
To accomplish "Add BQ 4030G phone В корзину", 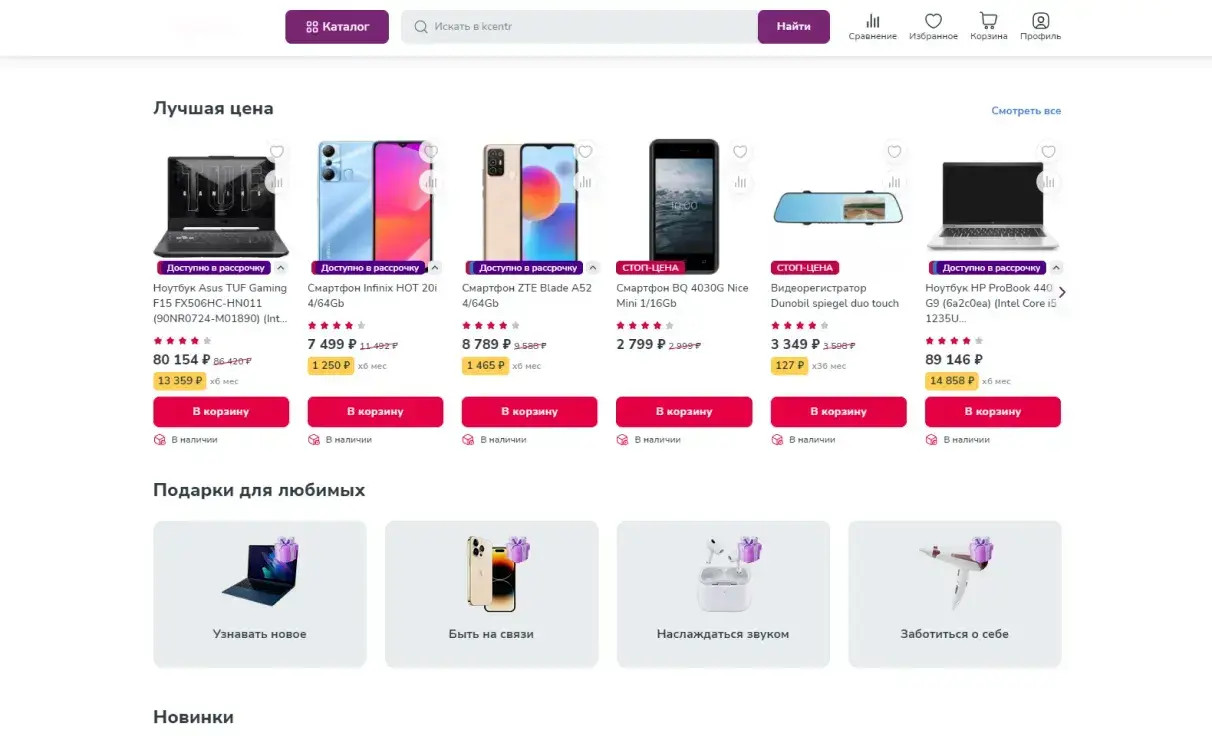I will click(684, 412).
